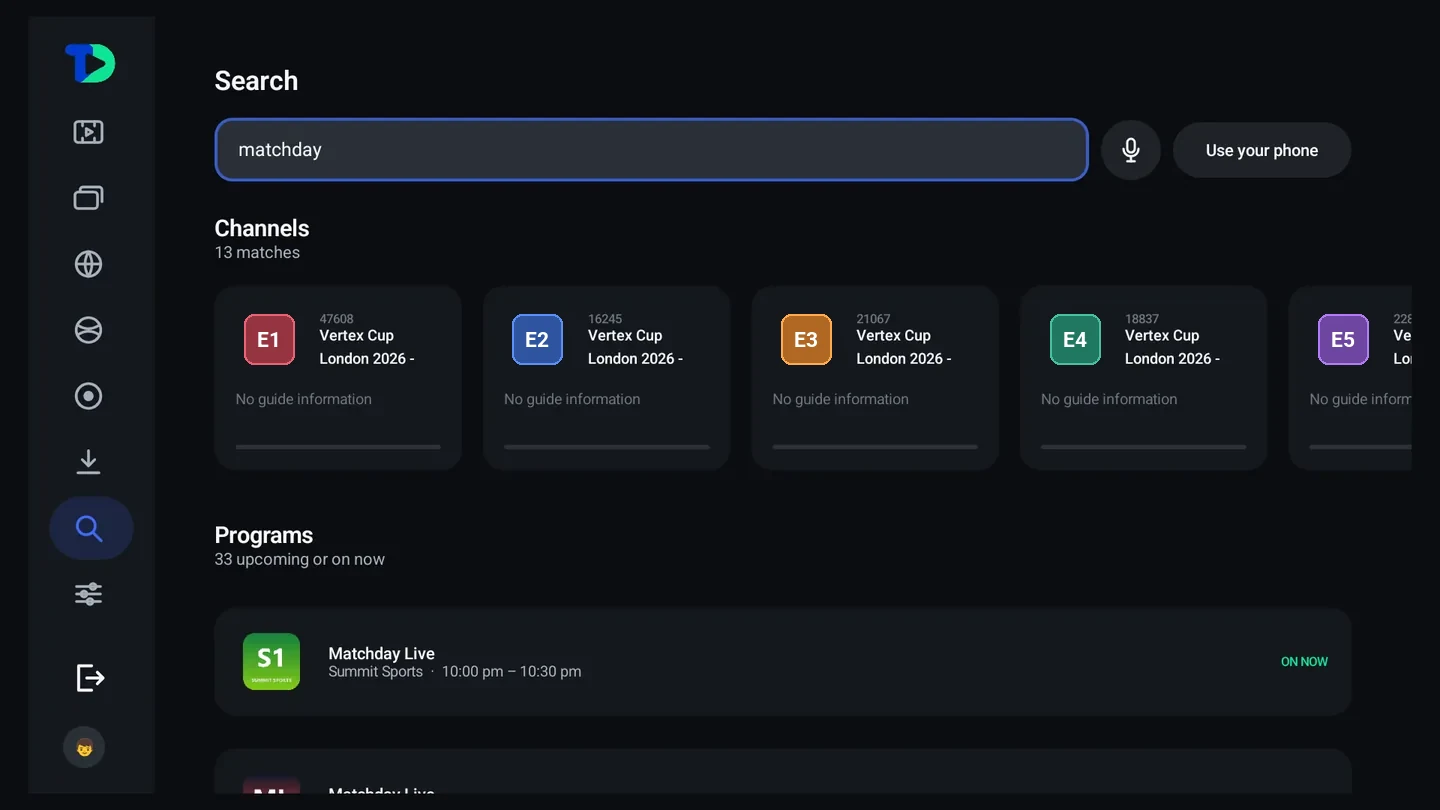Select the search magnifier sidebar icon
The width and height of the screenshot is (1440, 810).
pyautogui.click(x=90, y=528)
